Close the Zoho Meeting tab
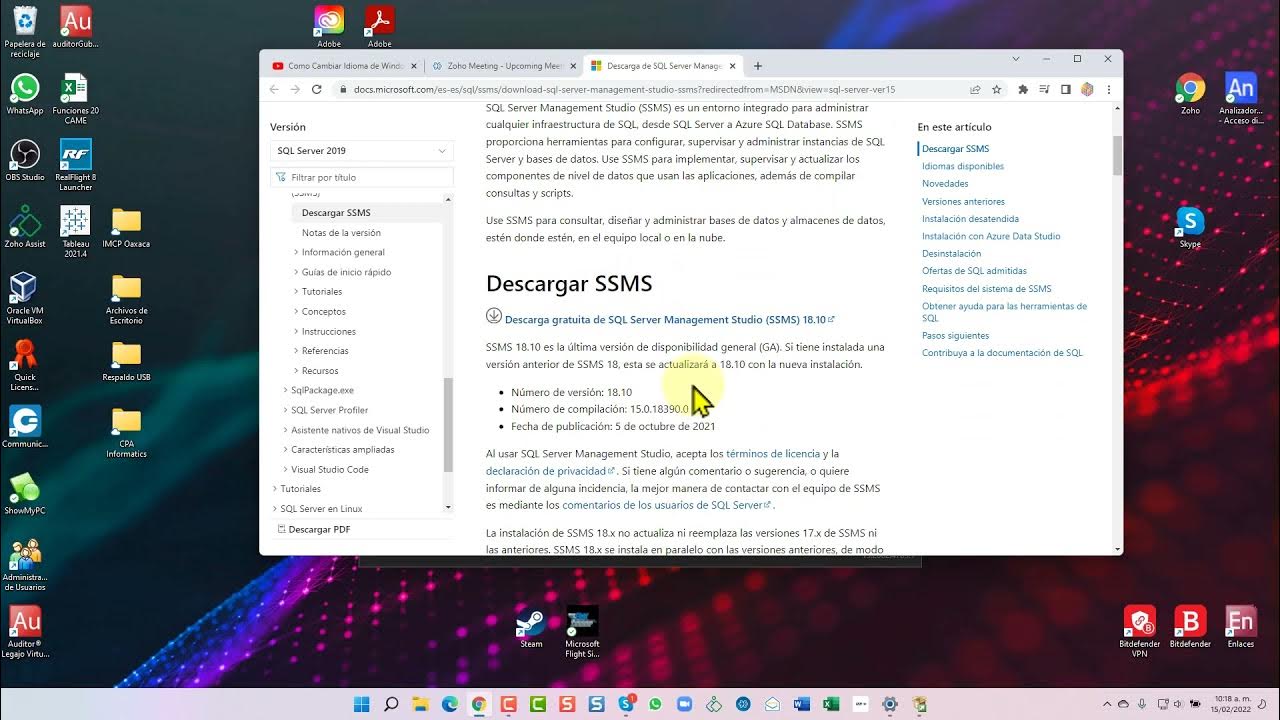The image size is (1280, 720). (573, 66)
